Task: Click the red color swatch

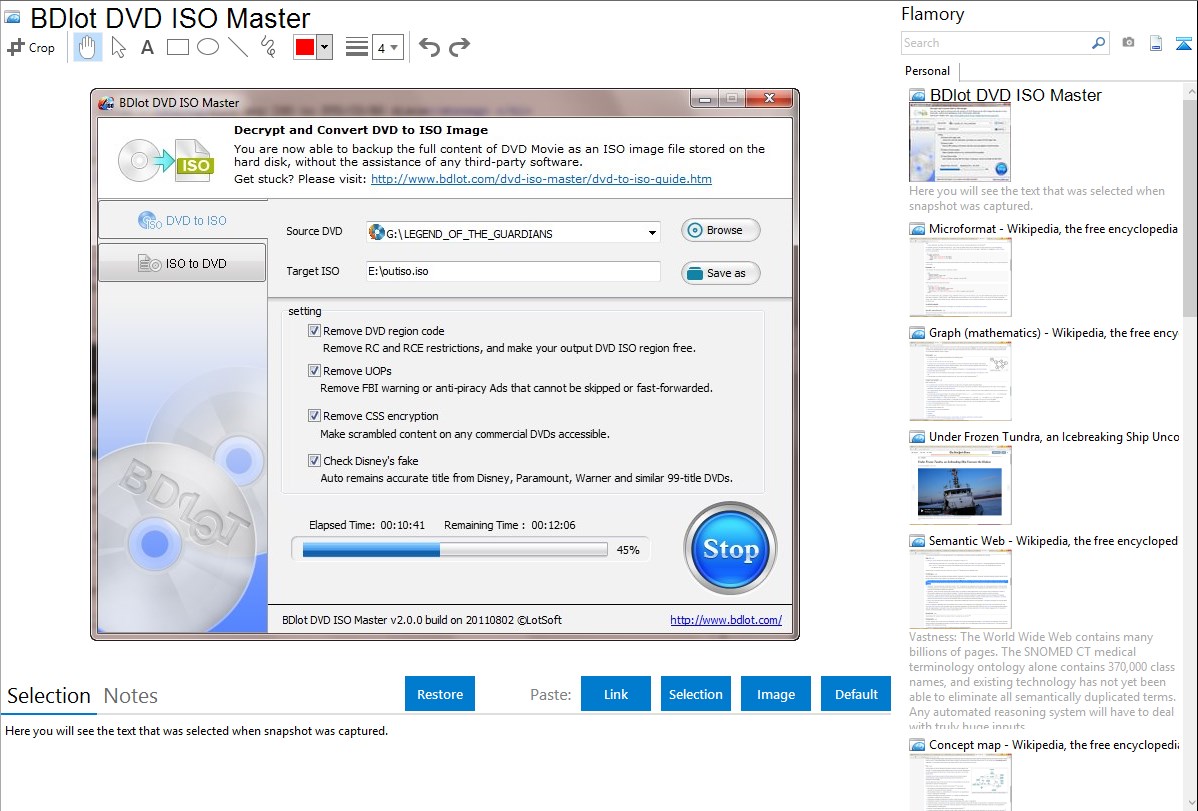Action: (x=304, y=47)
